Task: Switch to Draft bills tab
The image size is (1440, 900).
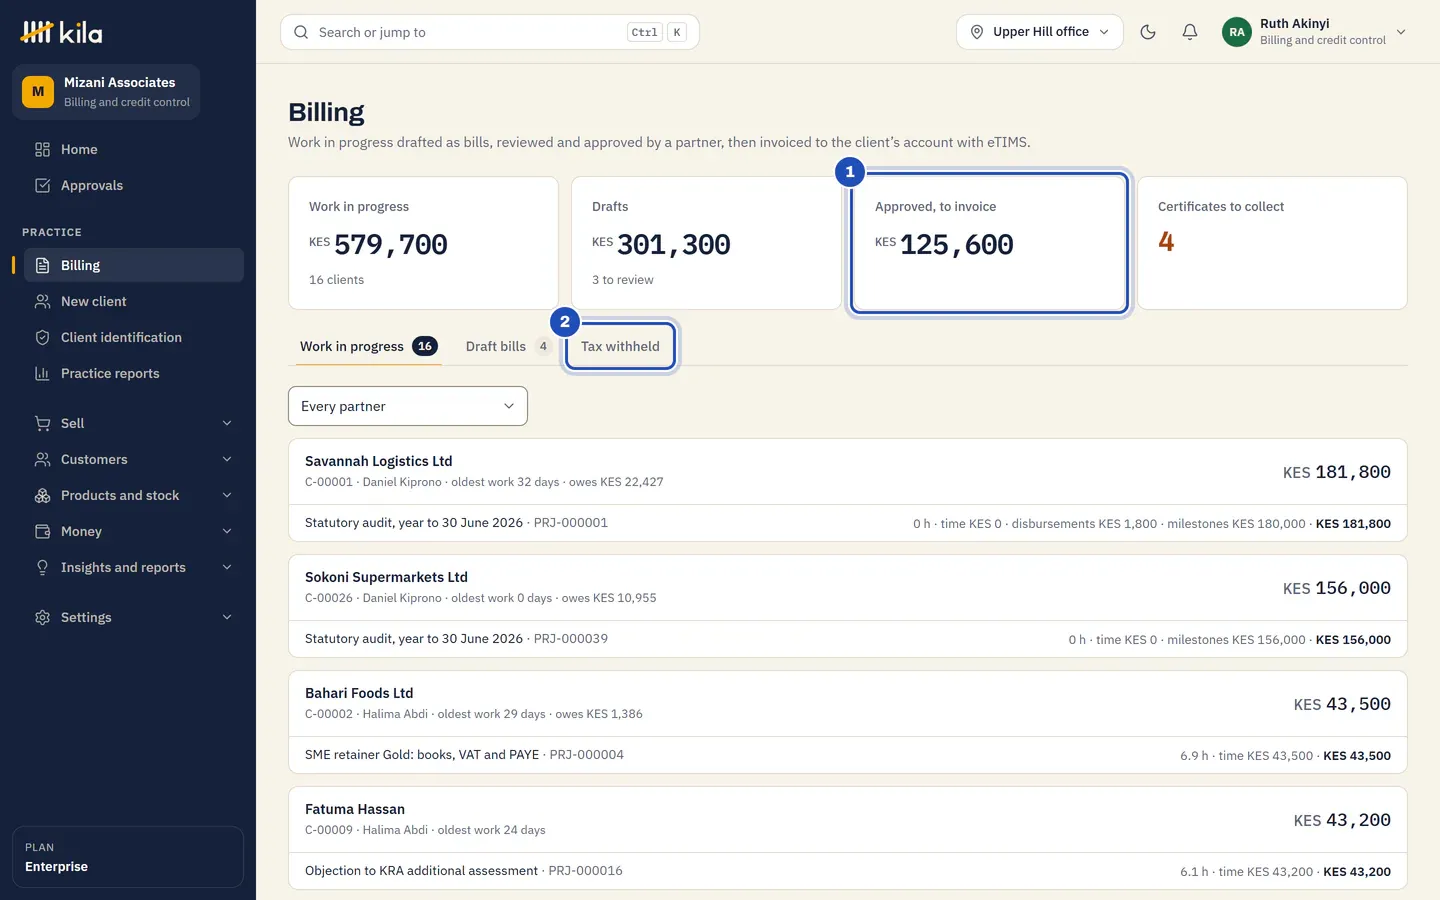Action: pos(508,346)
